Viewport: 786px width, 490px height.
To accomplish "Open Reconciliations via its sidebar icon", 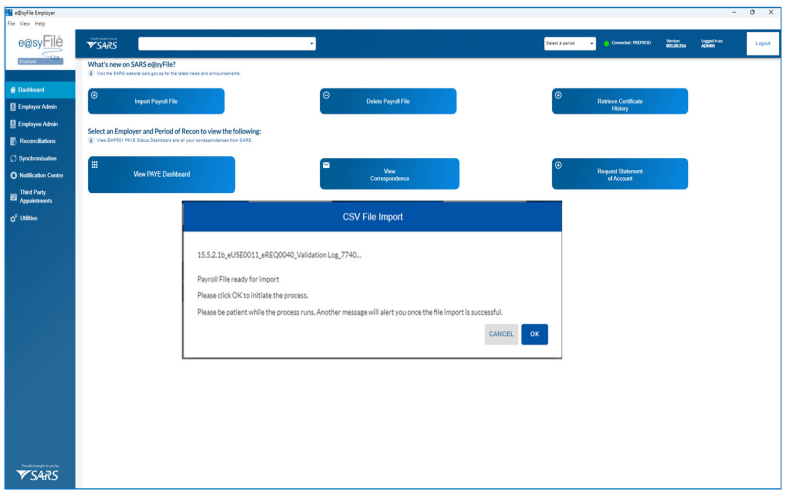I will pyautogui.click(x=12, y=141).
